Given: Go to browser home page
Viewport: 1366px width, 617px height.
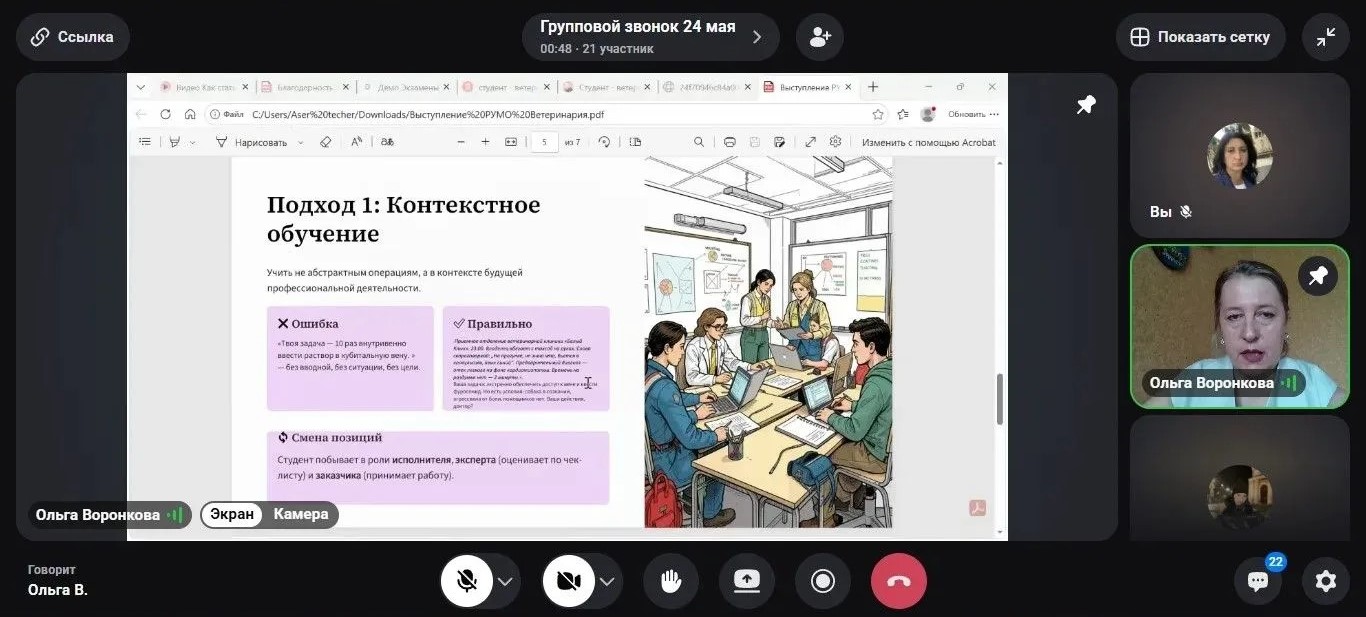Looking at the screenshot, I should click(x=190, y=114).
